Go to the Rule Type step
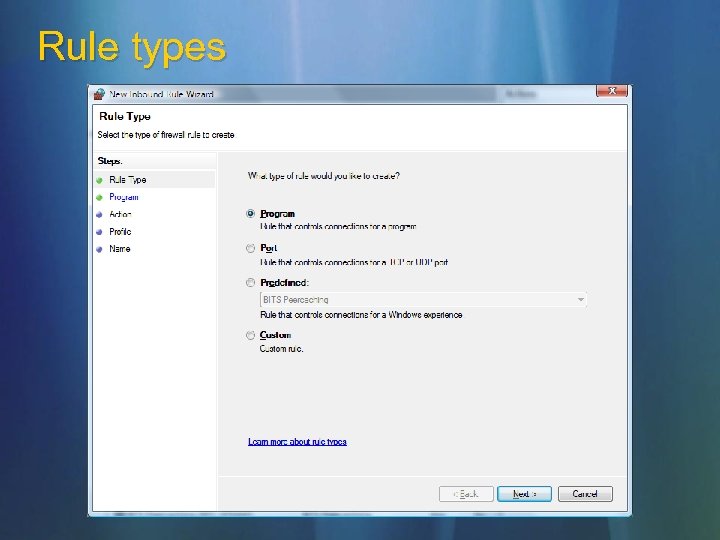 [128, 180]
